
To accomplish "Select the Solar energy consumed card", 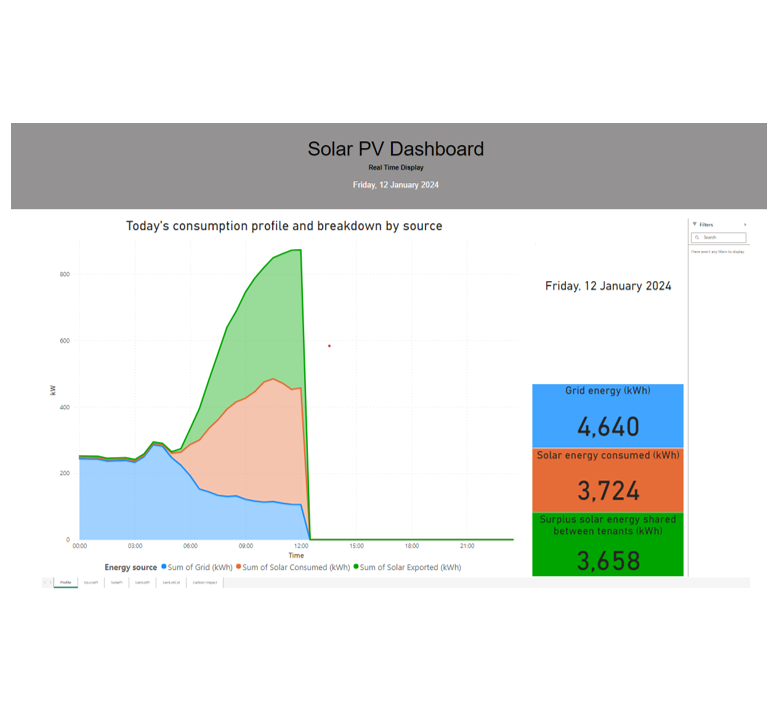I will (x=608, y=479).
